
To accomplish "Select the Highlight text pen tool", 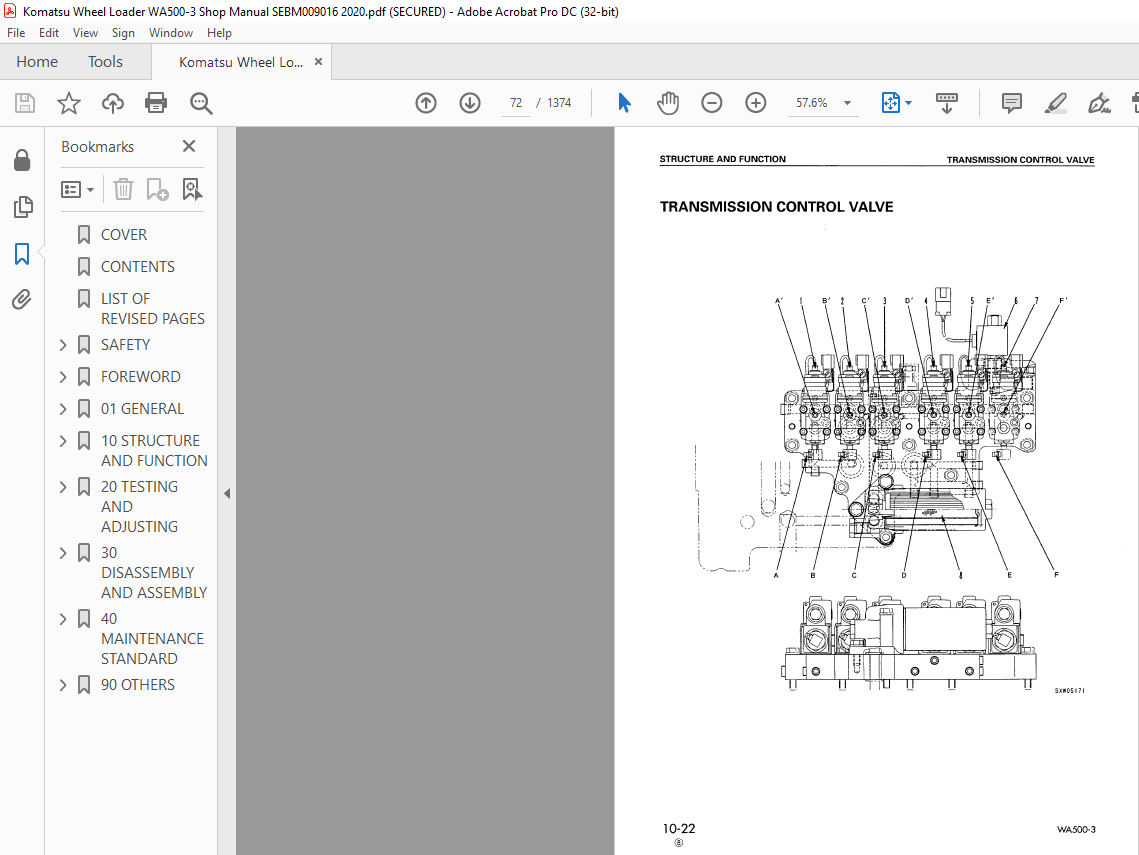I will 1055,103.
